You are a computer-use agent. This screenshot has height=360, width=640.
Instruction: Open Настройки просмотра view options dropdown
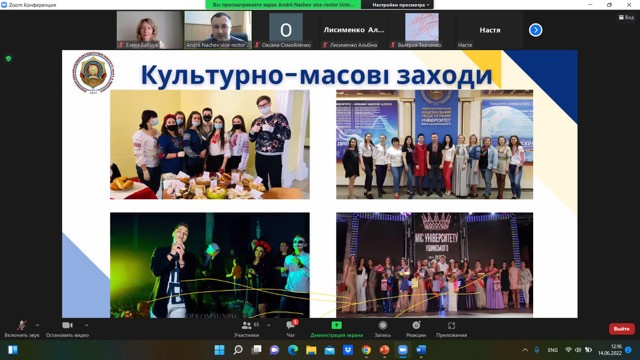point(400,5)
